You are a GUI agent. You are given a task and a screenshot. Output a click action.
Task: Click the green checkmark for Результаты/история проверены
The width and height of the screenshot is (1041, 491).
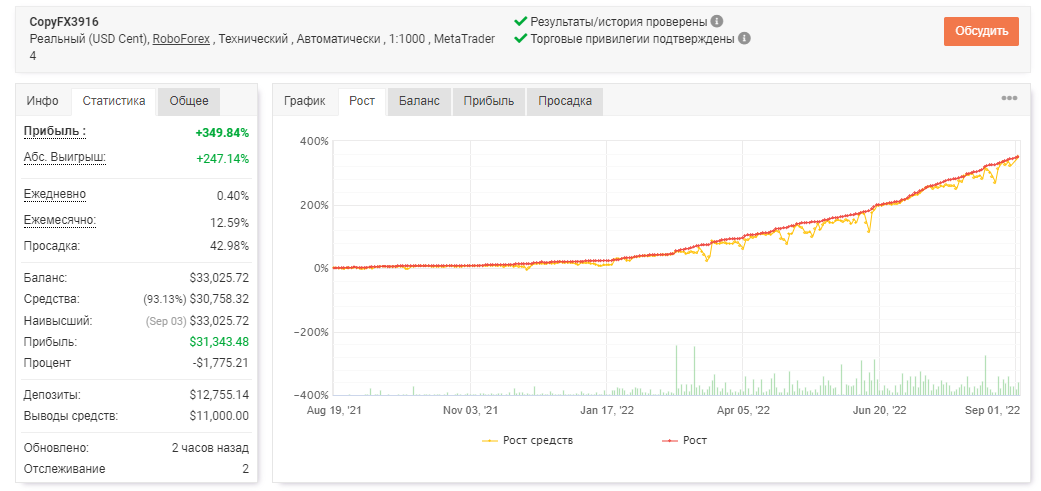click(521, 21)
